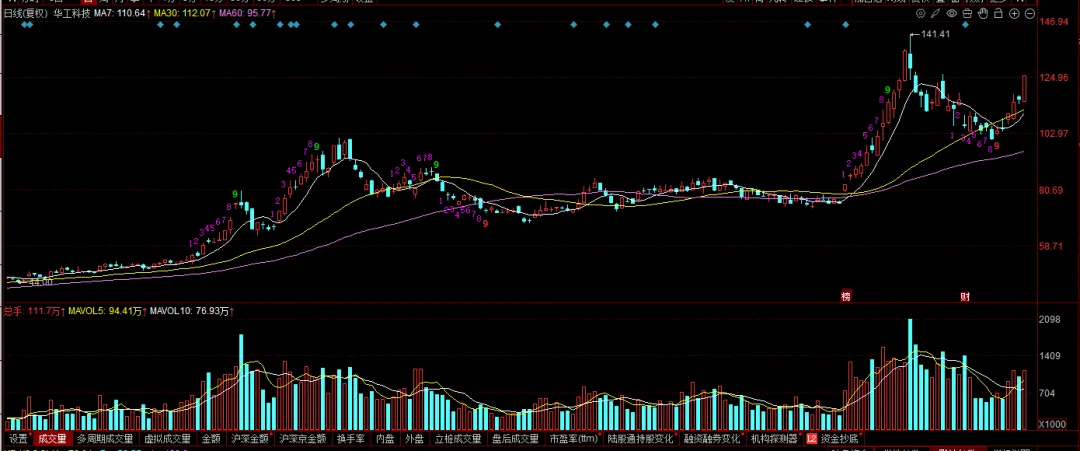
Task: Select the cyan candlestick at the 141.41 high
Action: click(x=910, y=61)
